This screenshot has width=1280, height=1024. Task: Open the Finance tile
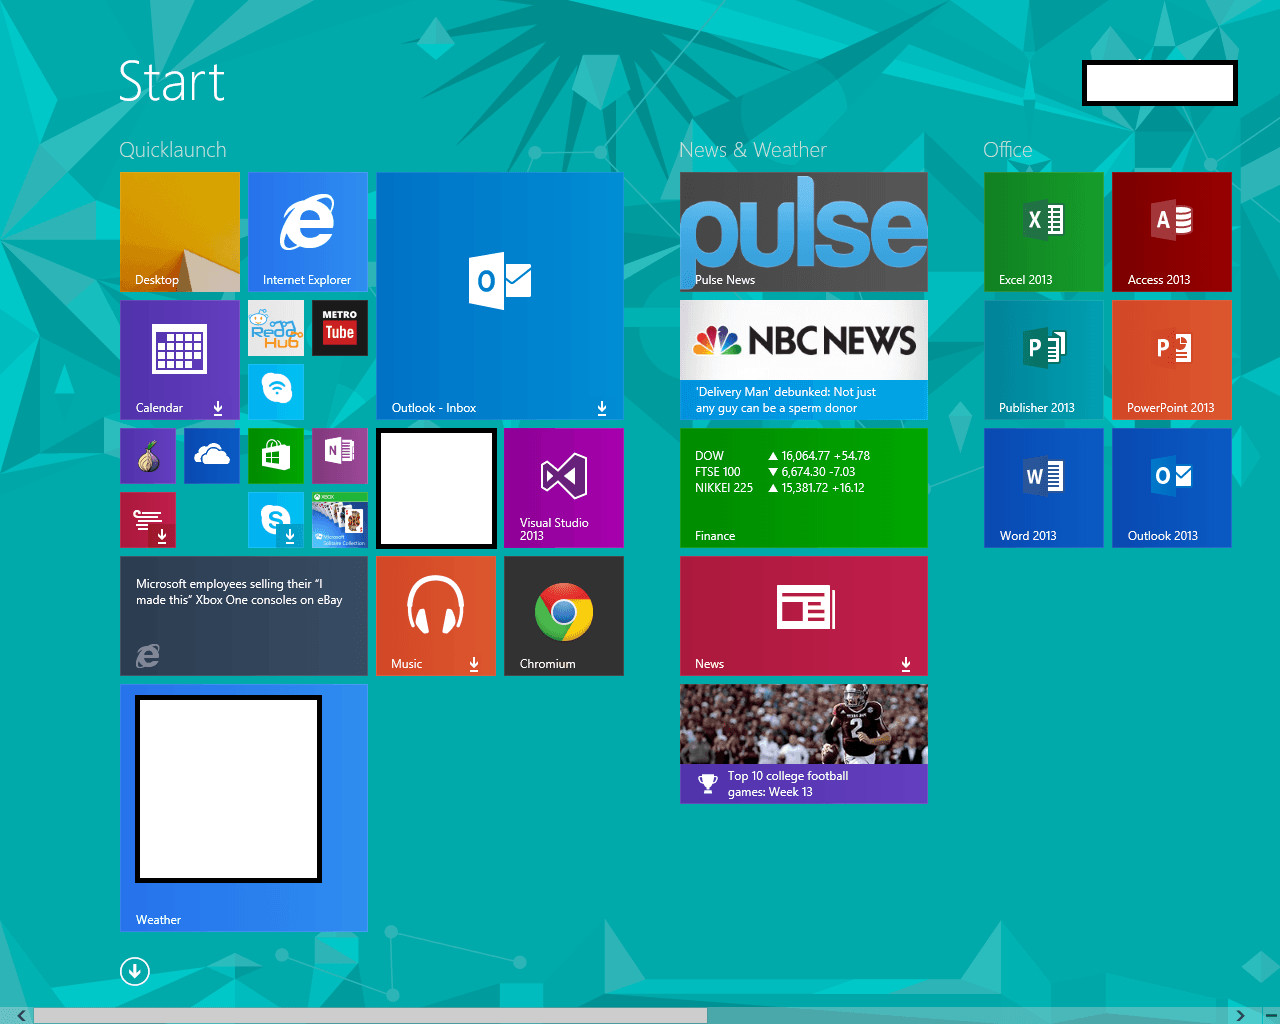click(804, 488)
